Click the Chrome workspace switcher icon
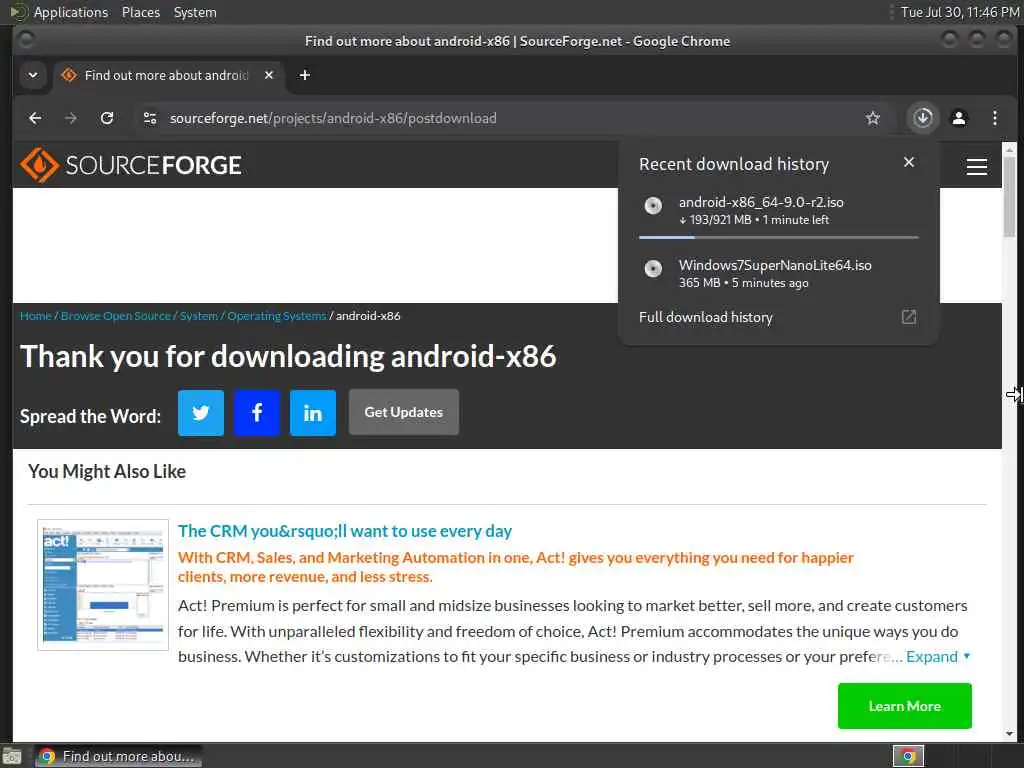Image resolution: width=1024 pixels, height=768 pixels. tap(908, 756)
